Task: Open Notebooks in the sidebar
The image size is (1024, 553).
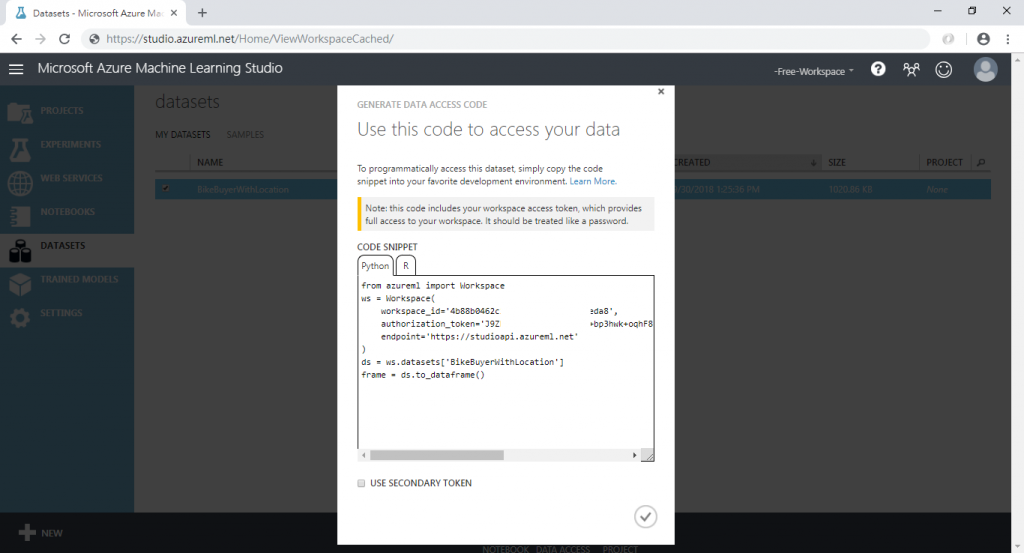Action: pos(67,212)
